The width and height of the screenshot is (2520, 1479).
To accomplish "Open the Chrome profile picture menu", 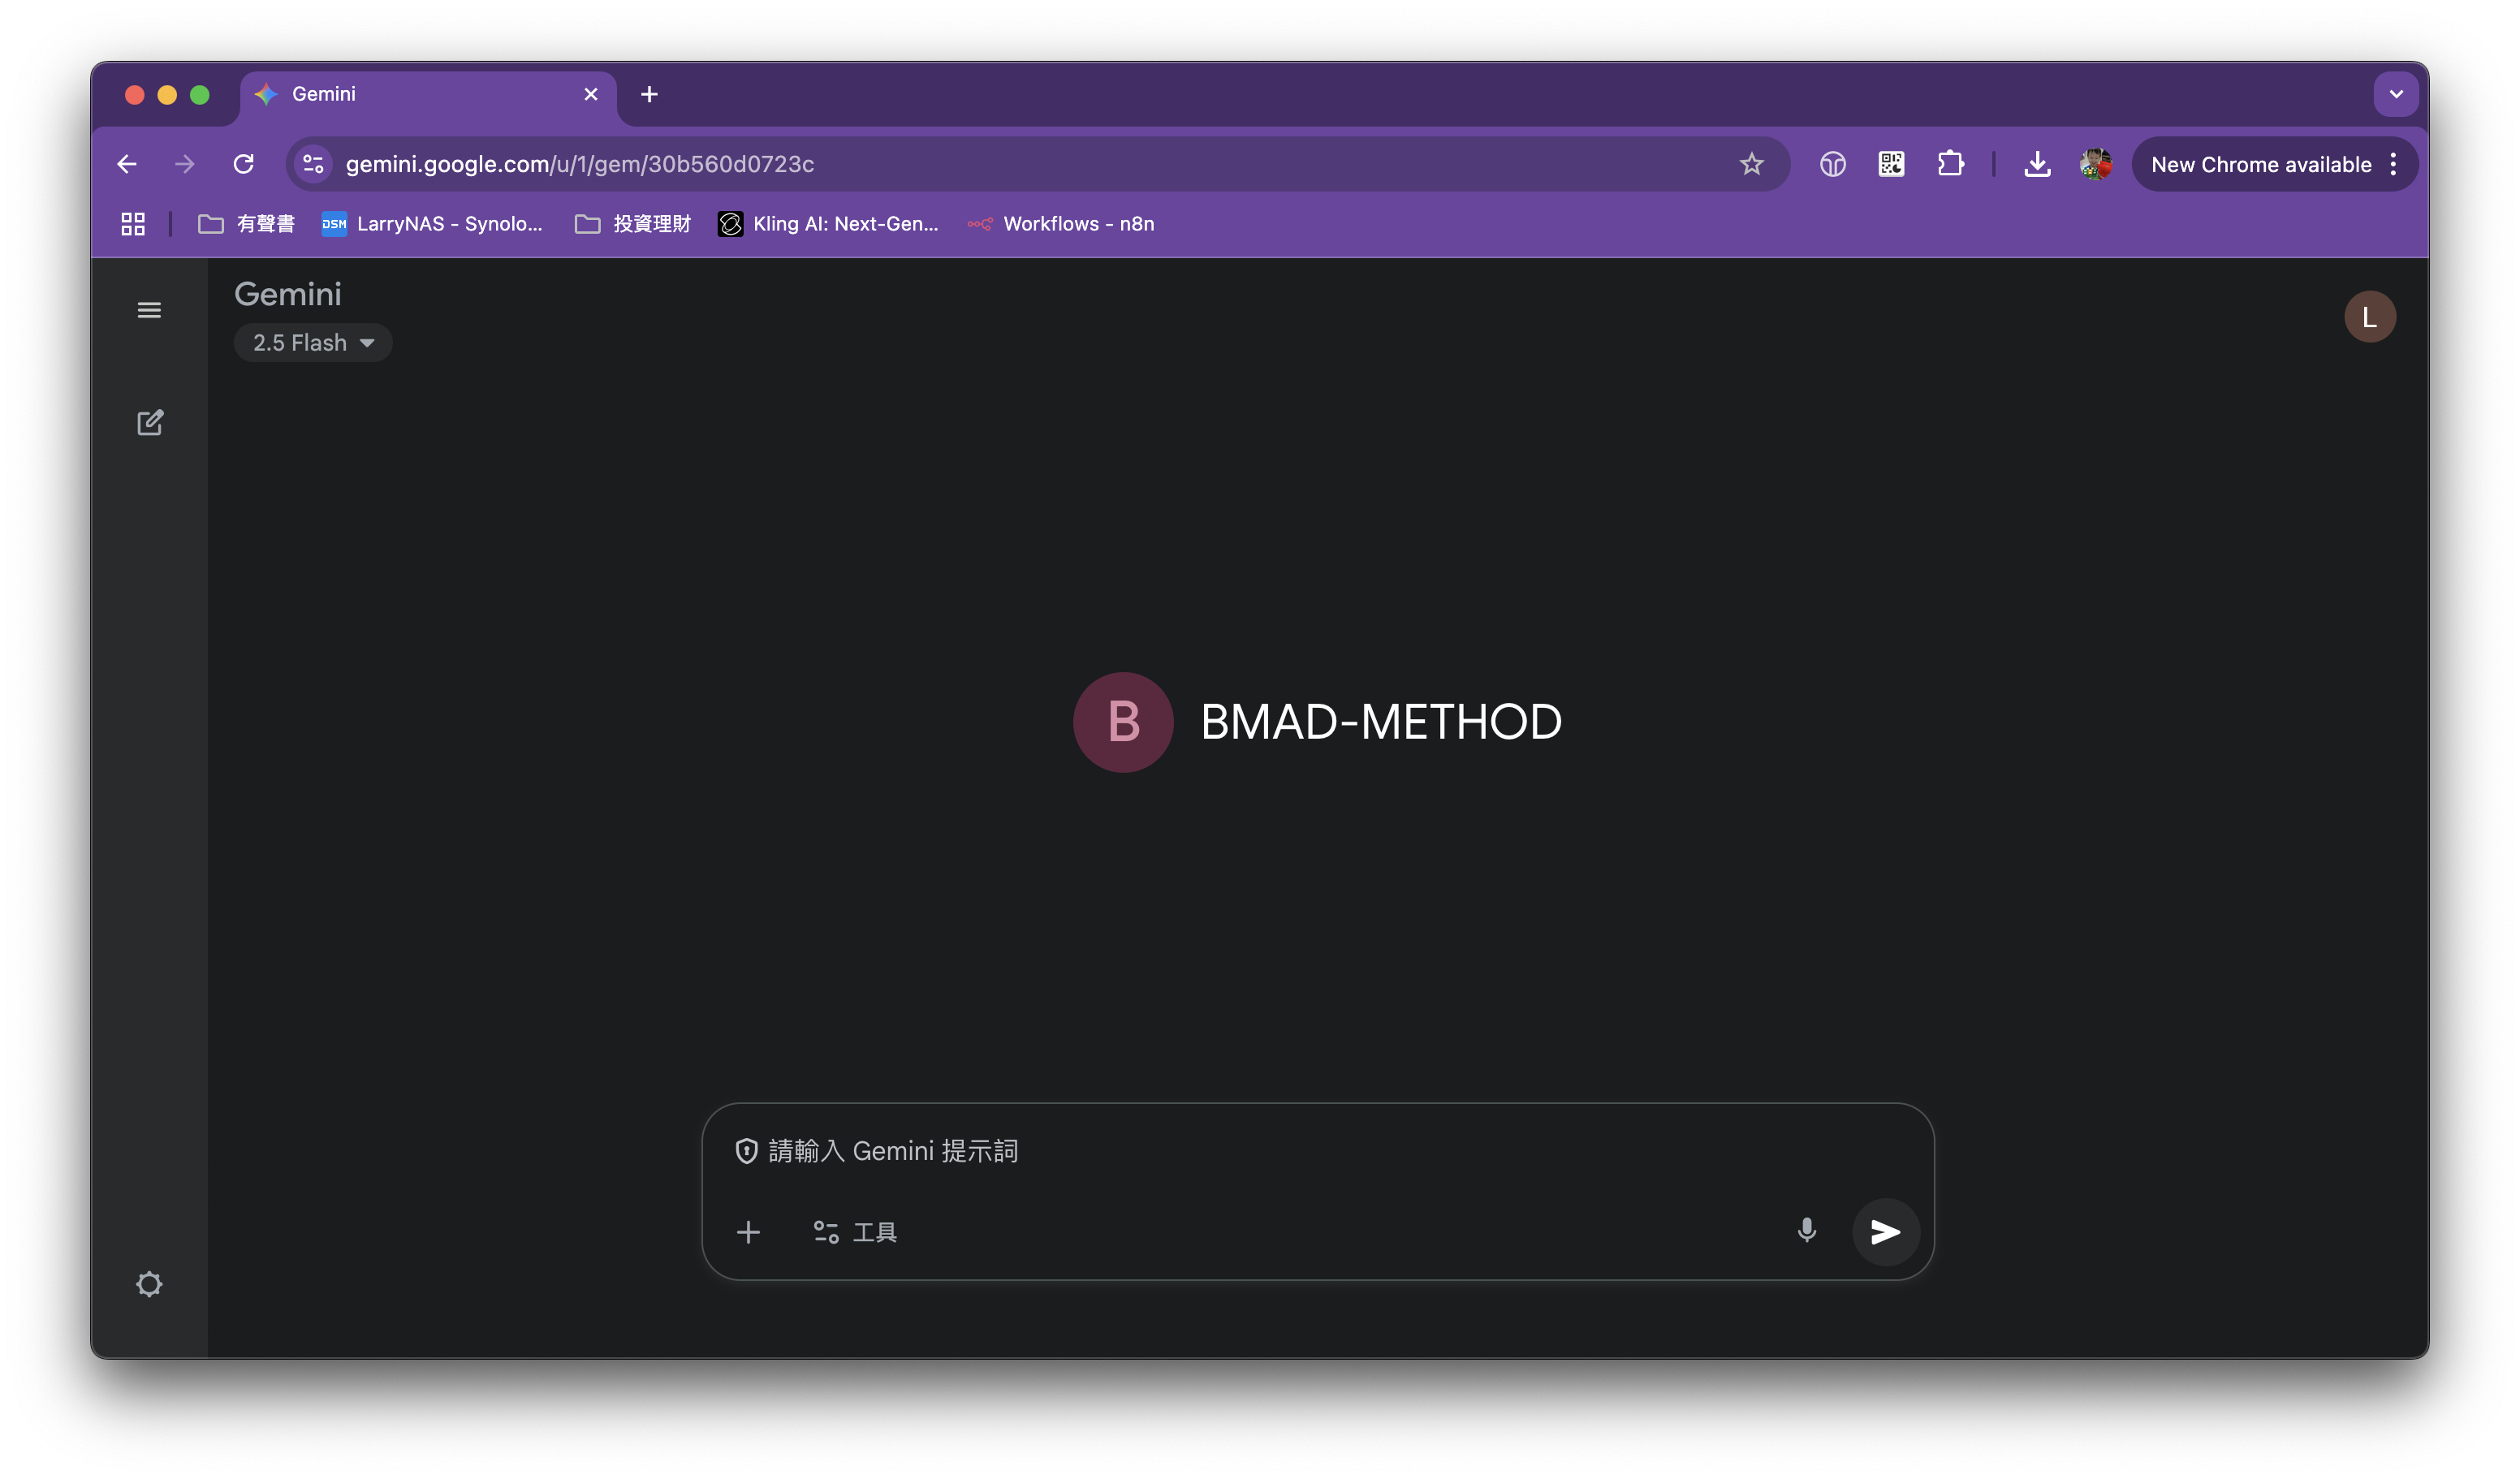I will pos(2095,164).
